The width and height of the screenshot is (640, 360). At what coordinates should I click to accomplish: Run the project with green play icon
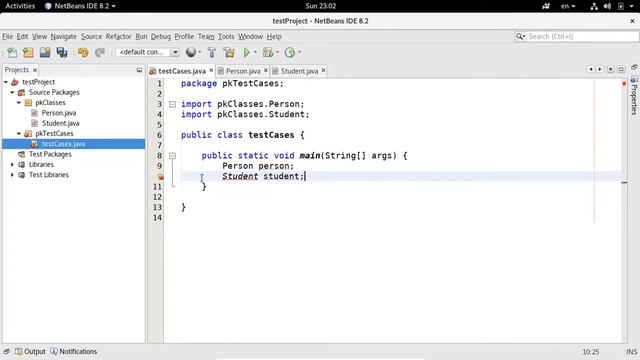pos(247,52)
